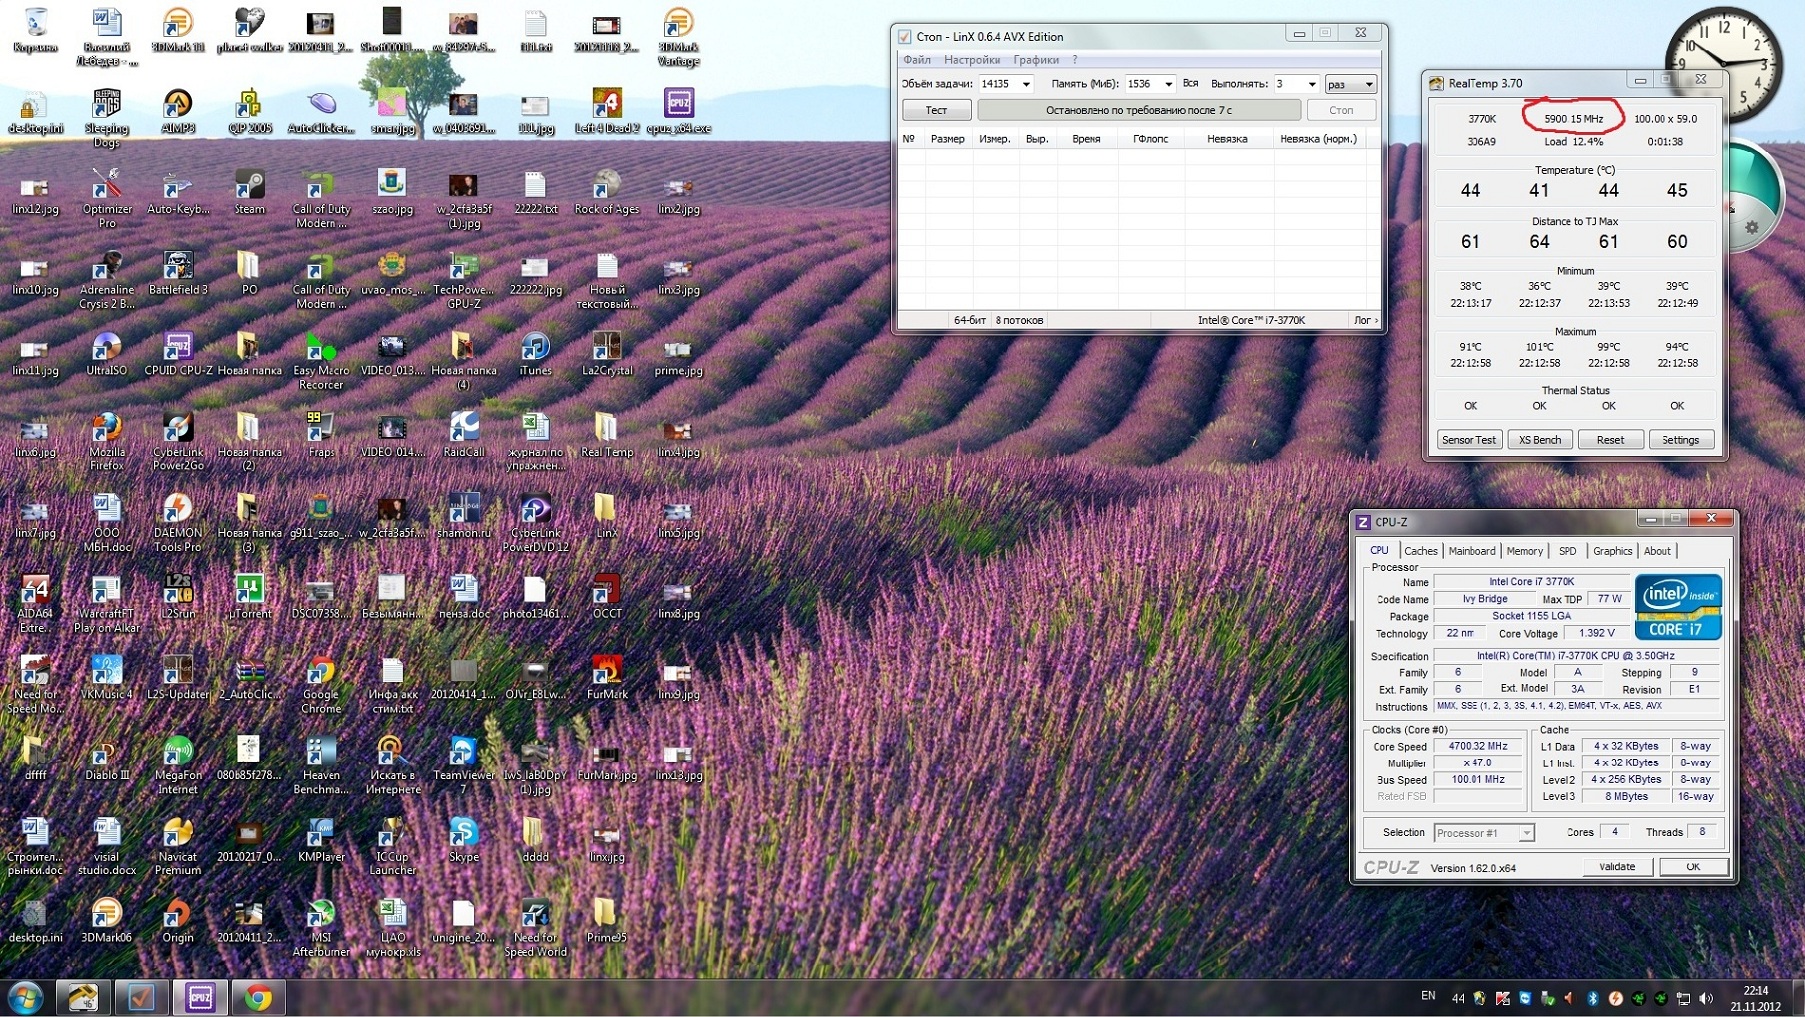This screenshot has width=1805, height=1017.
Task: Click the Sensor Test button in RealTemp
Action: [1468, 440]
